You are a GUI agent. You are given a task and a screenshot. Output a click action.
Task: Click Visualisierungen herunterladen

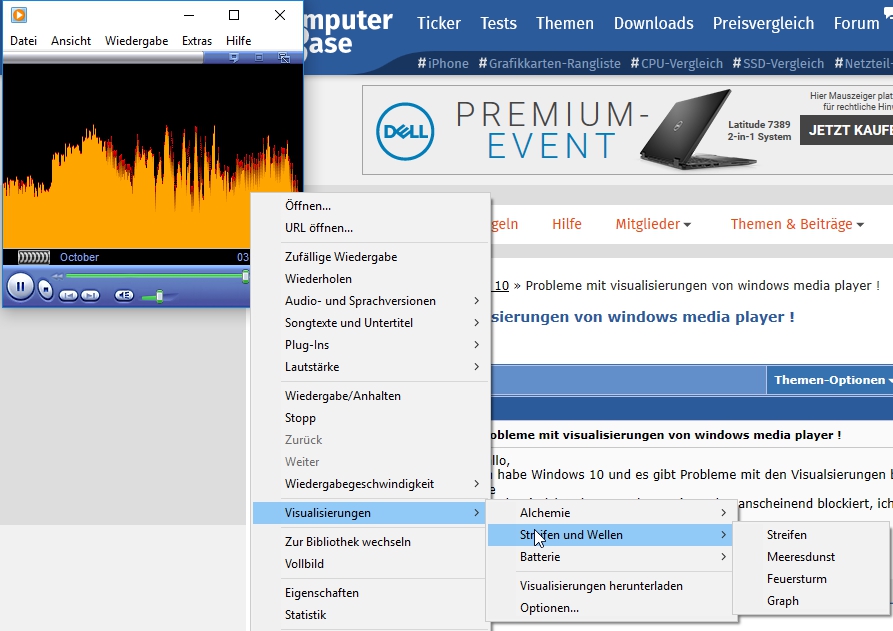(611, 586)
